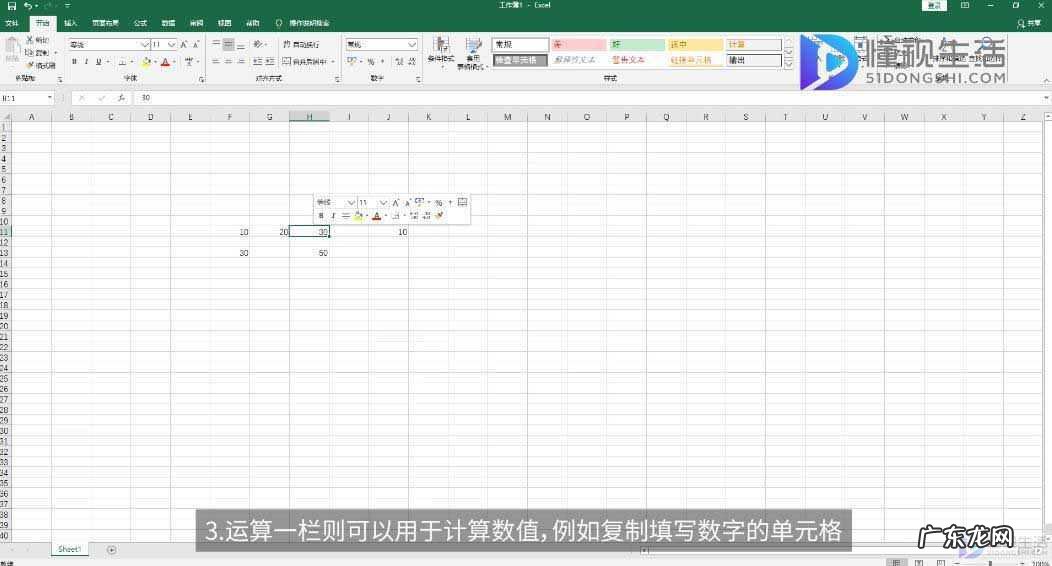Click the align left icon in ribbon
The width and height of the screenshot is (1052, 566).
pos(216,62)
